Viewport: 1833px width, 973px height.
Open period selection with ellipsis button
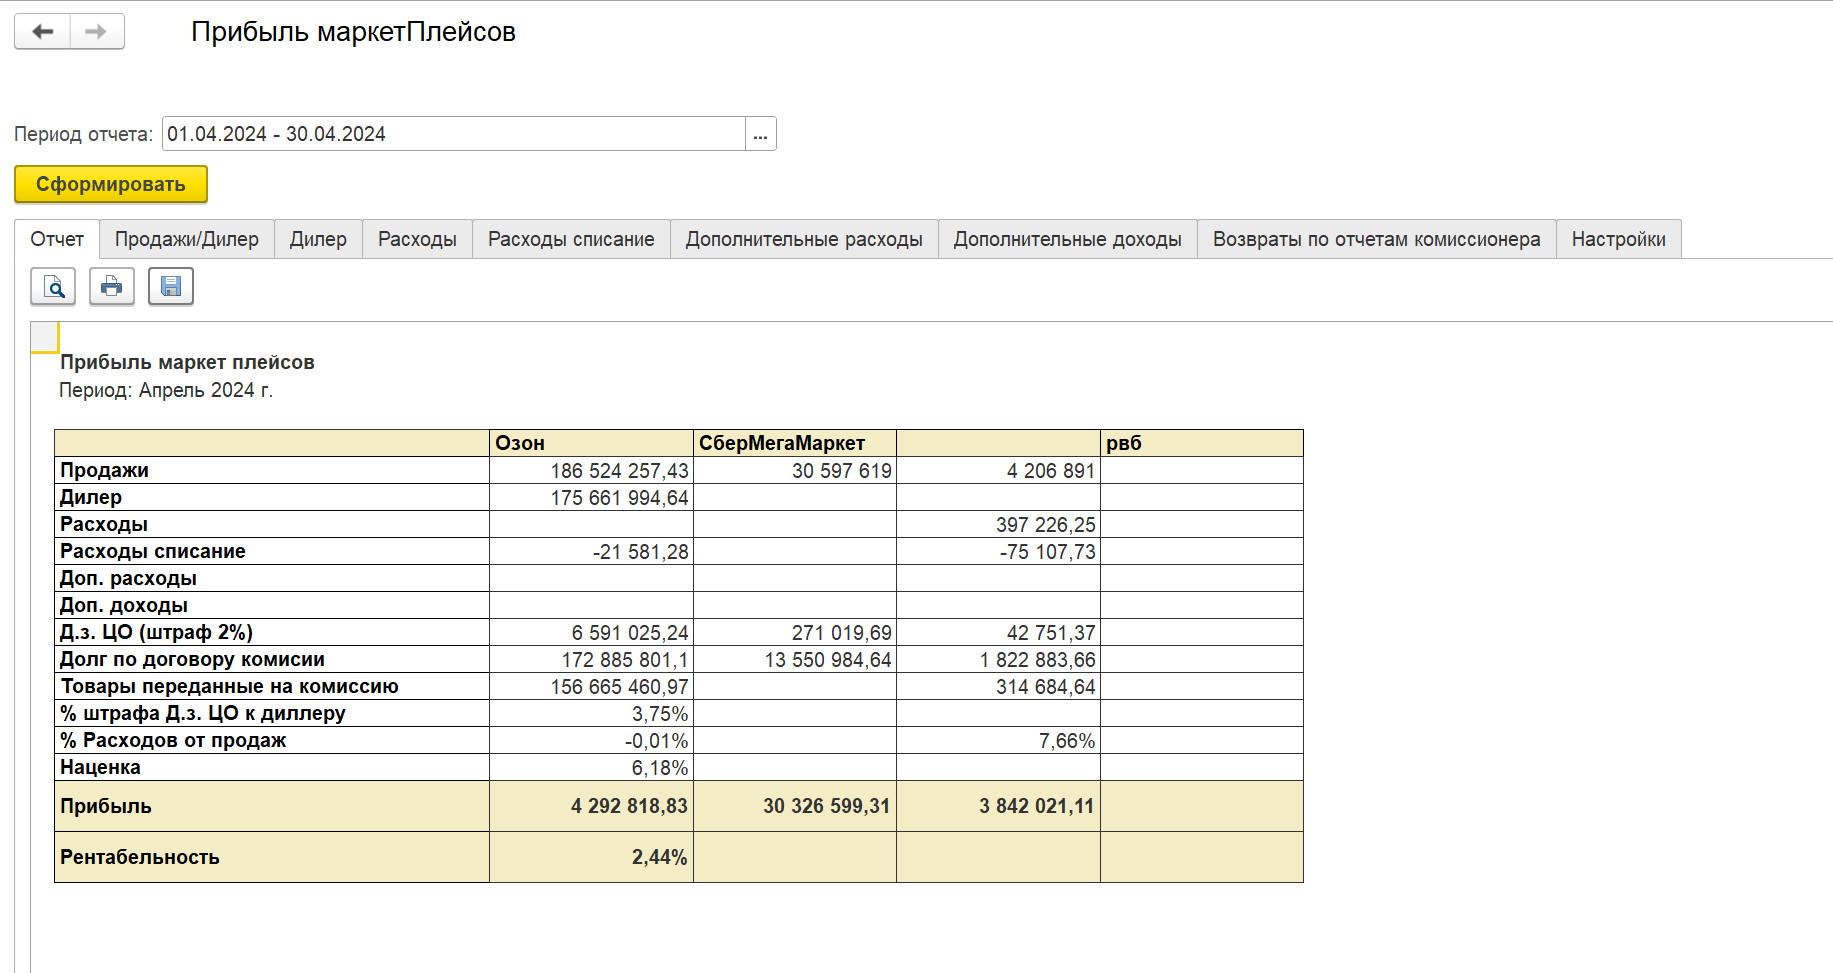[x=760, y=134]
